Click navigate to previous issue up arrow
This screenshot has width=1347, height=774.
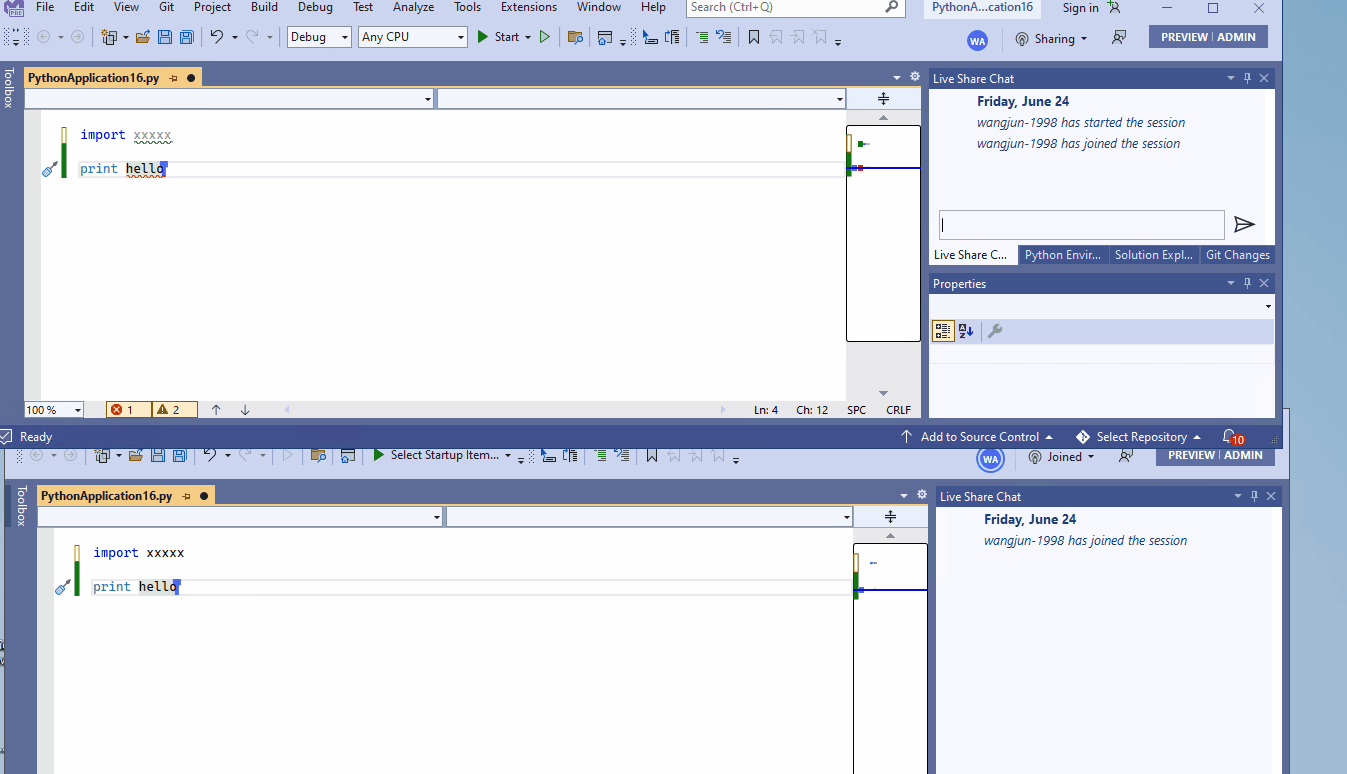(x=216, y=410)
